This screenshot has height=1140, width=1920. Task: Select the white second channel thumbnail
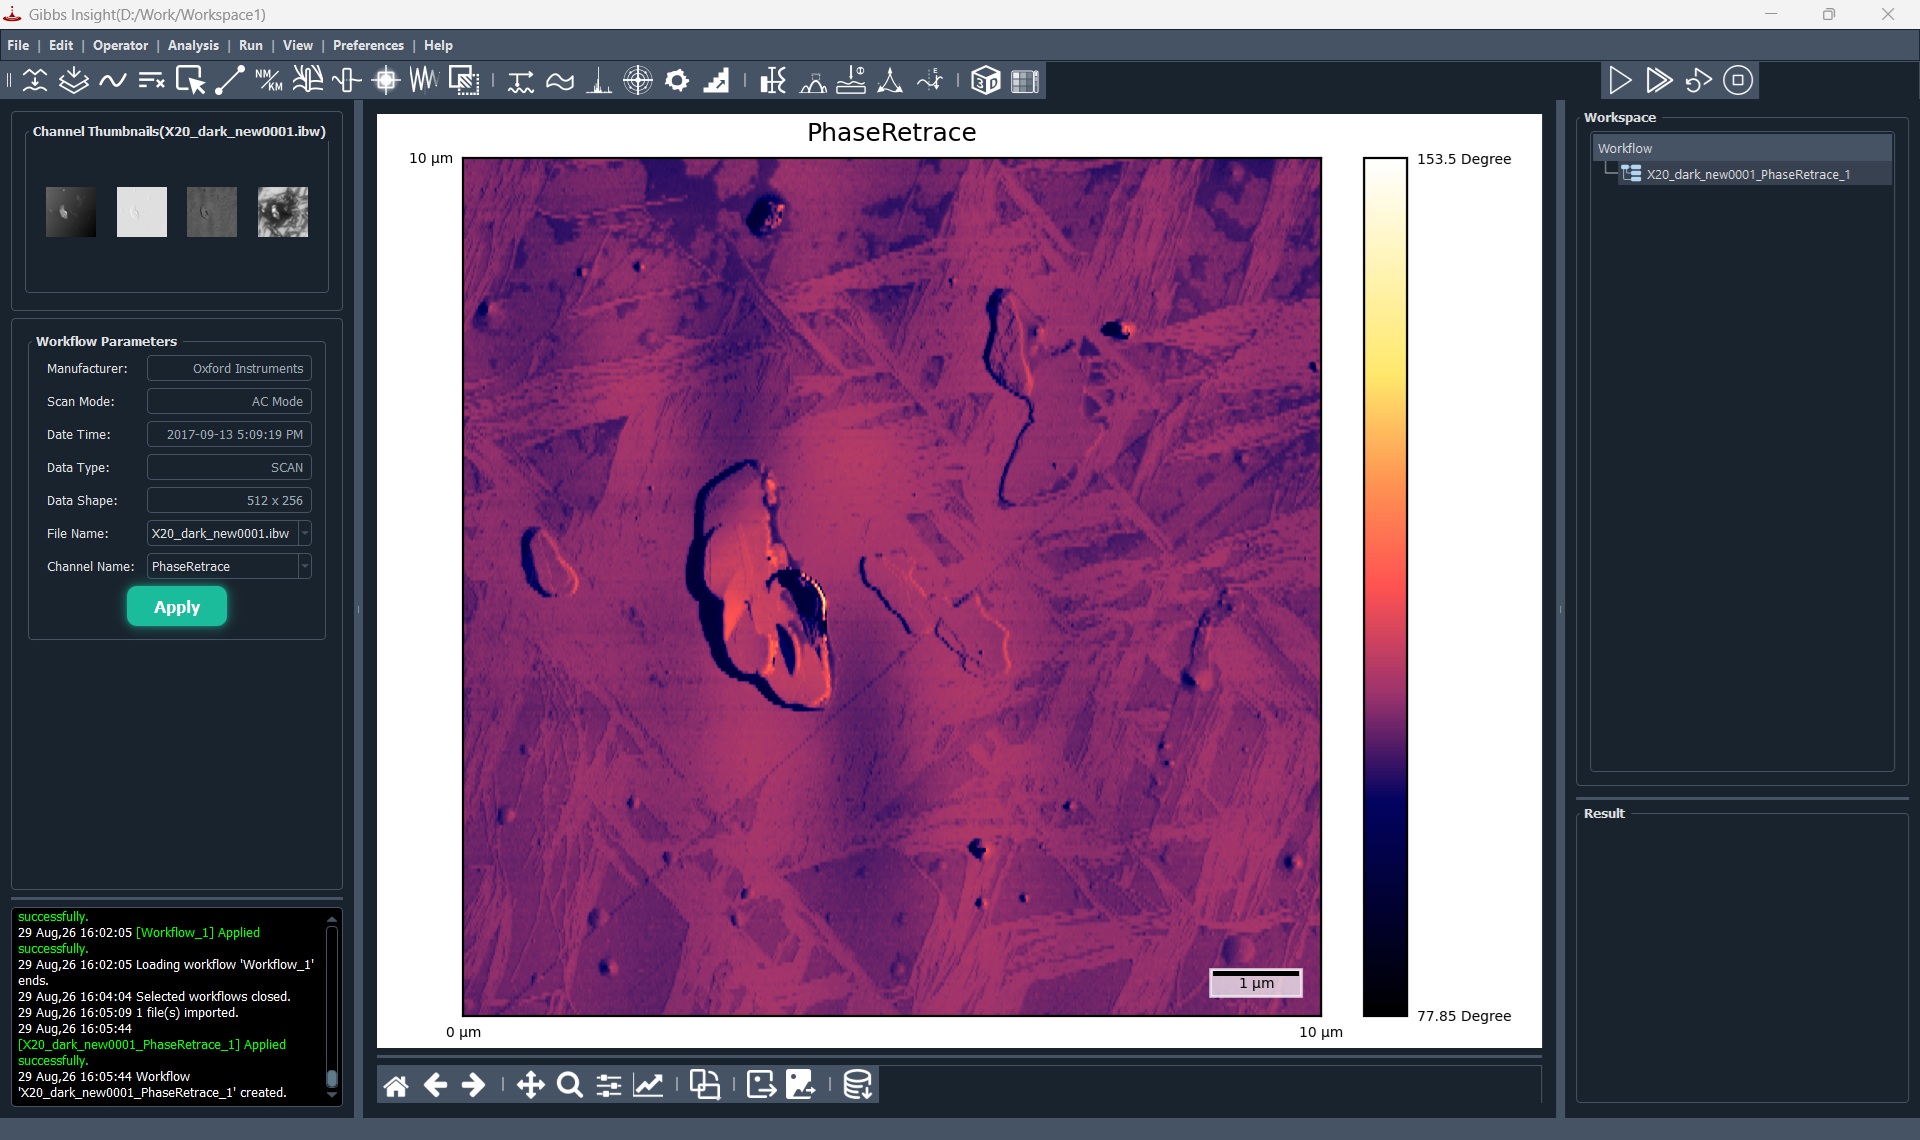[142, 212]
